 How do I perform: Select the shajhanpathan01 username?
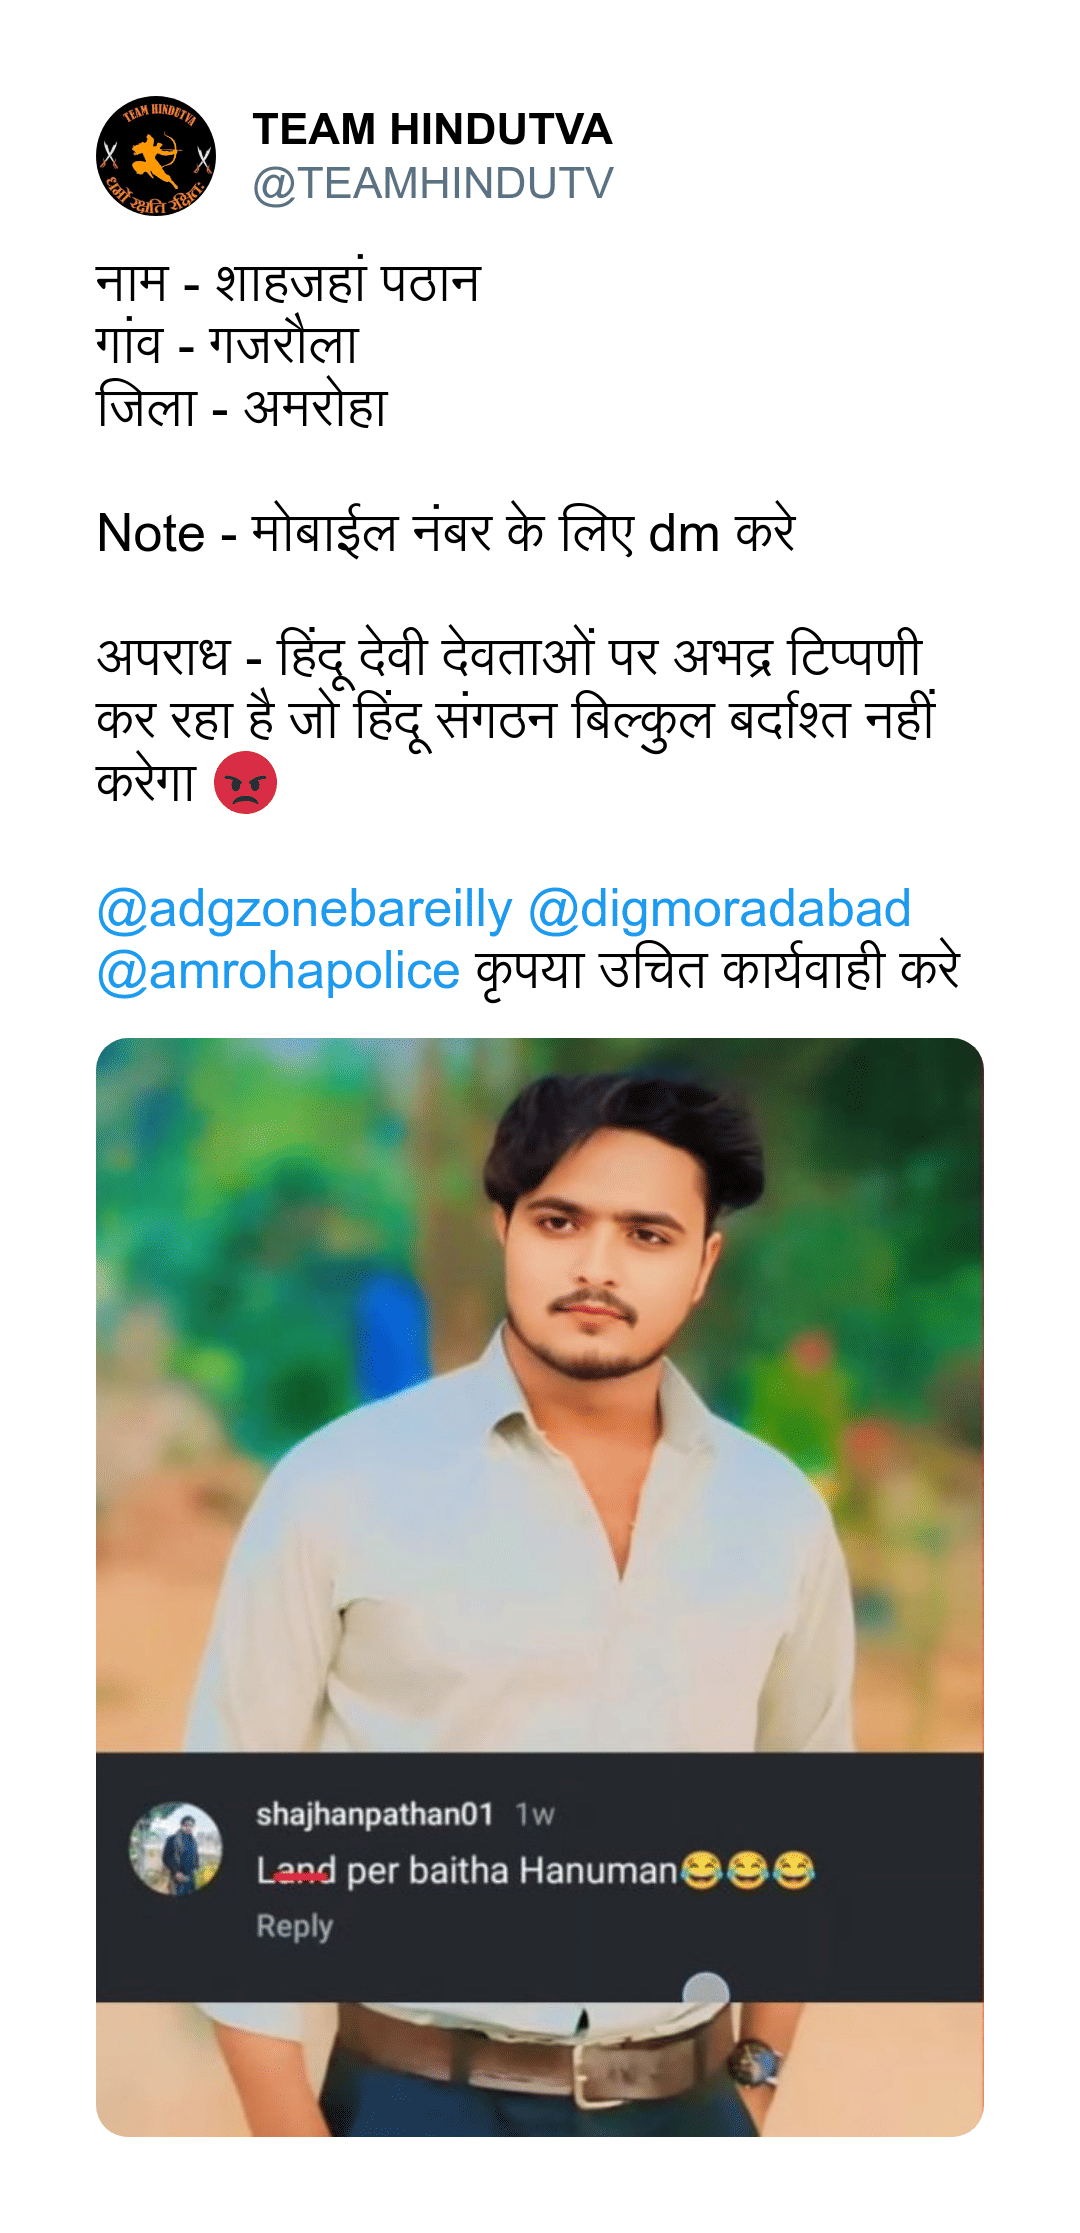pos(375,1814)
